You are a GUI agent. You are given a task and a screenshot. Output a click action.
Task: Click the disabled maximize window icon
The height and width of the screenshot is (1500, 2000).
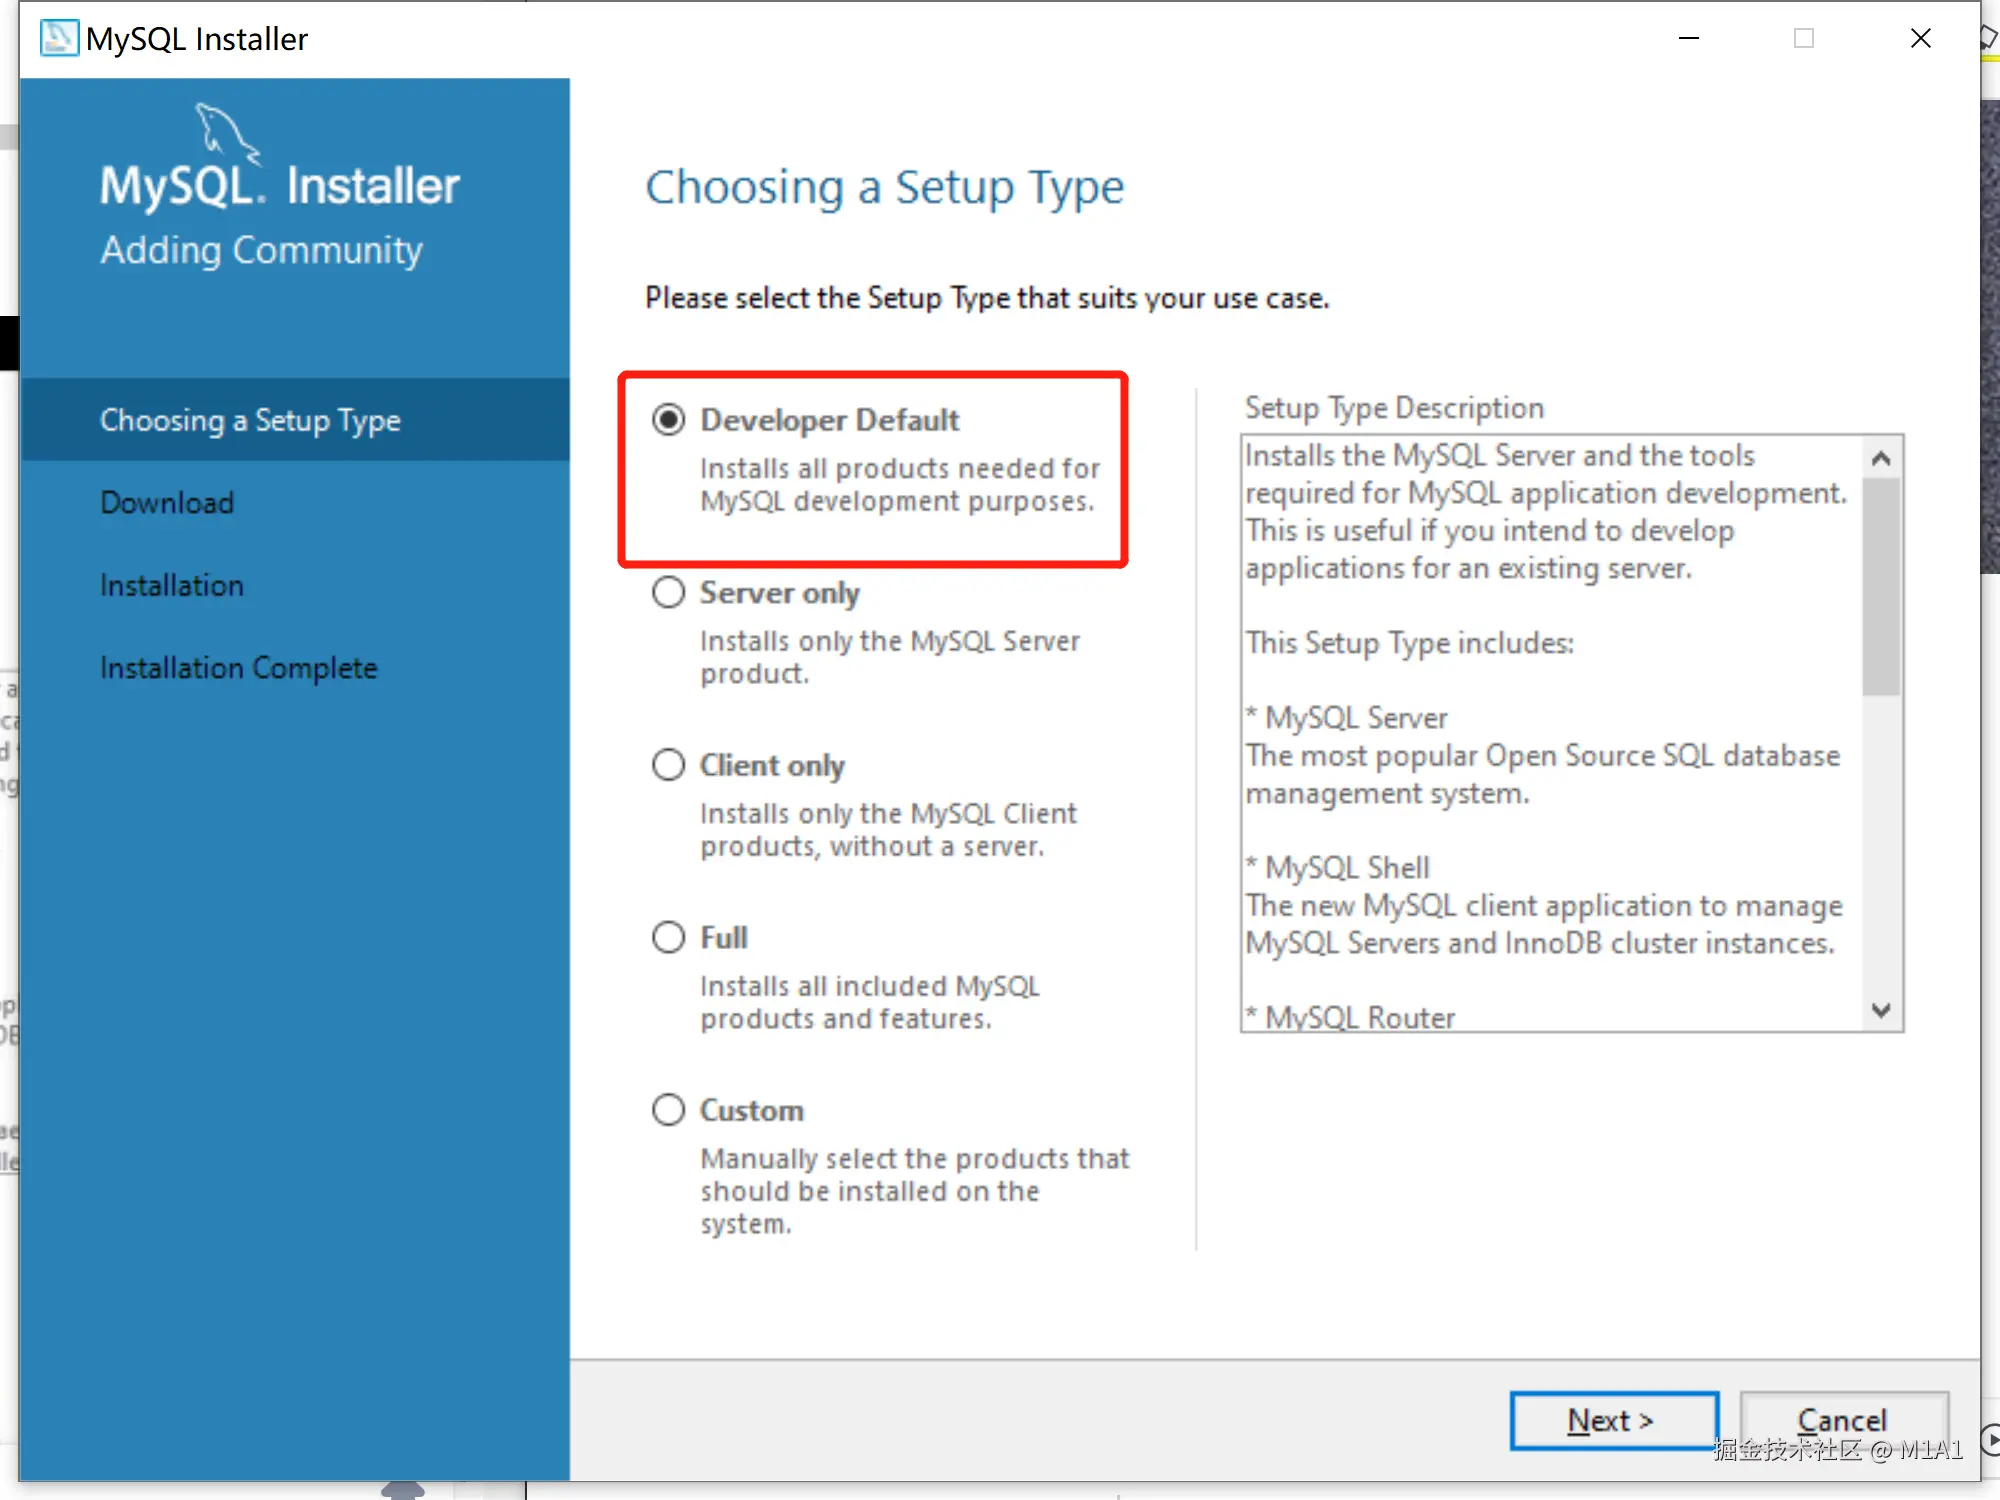point(1804,39)
